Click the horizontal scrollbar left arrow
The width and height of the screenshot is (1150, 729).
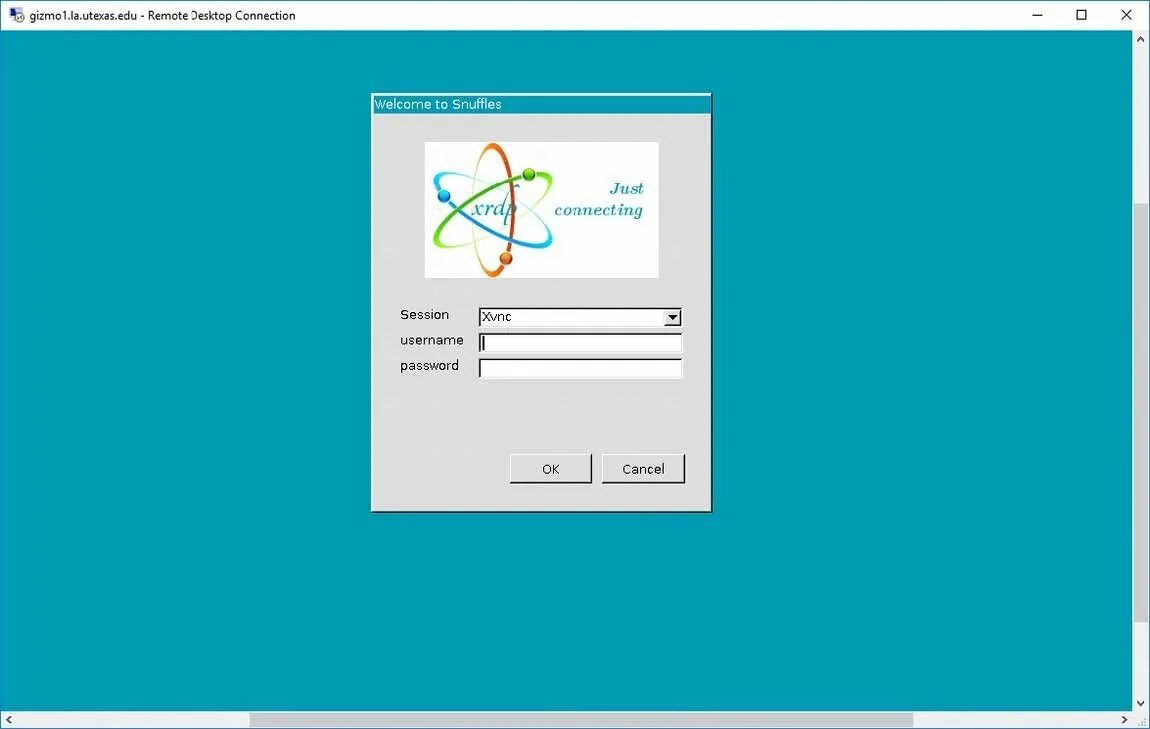(8, 719)
